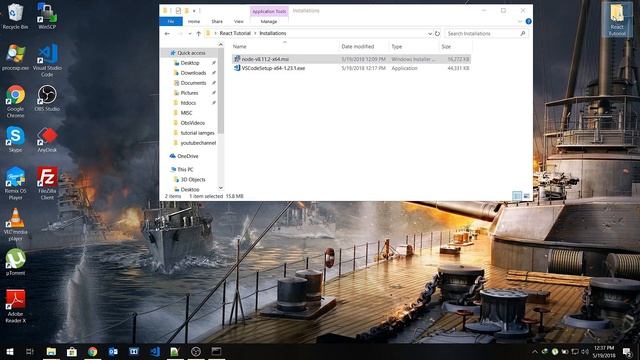
Task: Switch to large icons view layout
Action: (x=527, y=196)
